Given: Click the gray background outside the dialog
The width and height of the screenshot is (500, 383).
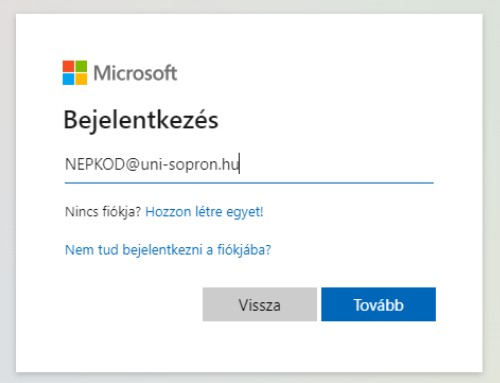Looking at the screenshot, I should click(7, 200).
